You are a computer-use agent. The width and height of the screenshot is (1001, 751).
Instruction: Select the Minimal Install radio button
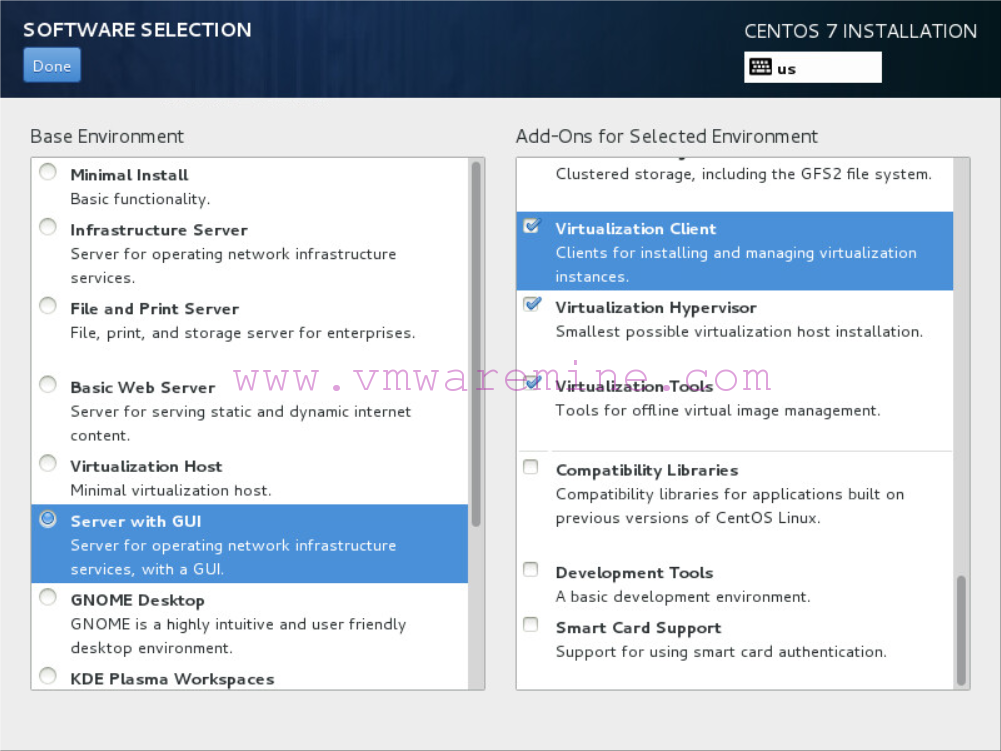pos(48,172)
